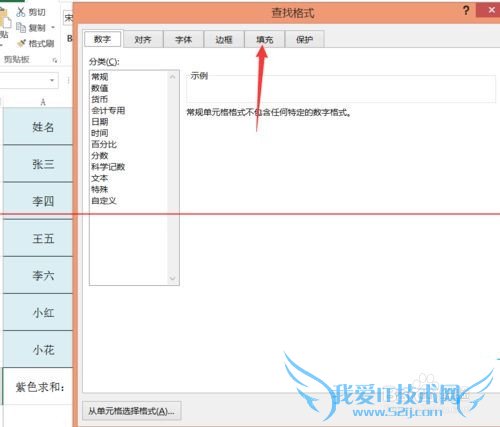This screenshot has width=500, height=427.
Task: Select cell containing 姓名
Action: 38,126
